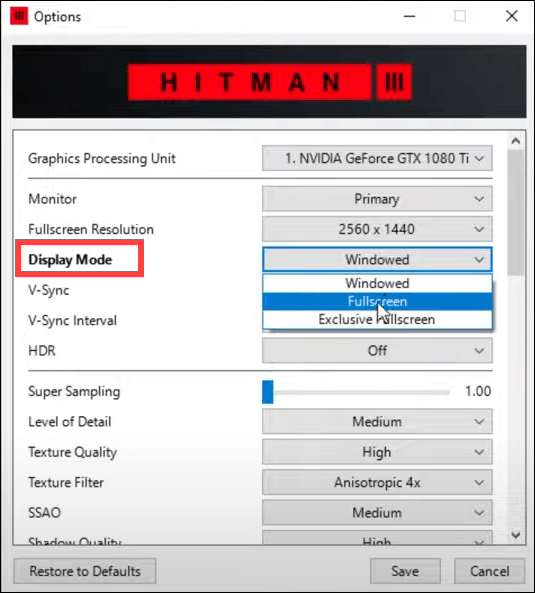The image size is (535, 593).
Task: Click the Super Sampling value 1.00
Action: [478, 391]
